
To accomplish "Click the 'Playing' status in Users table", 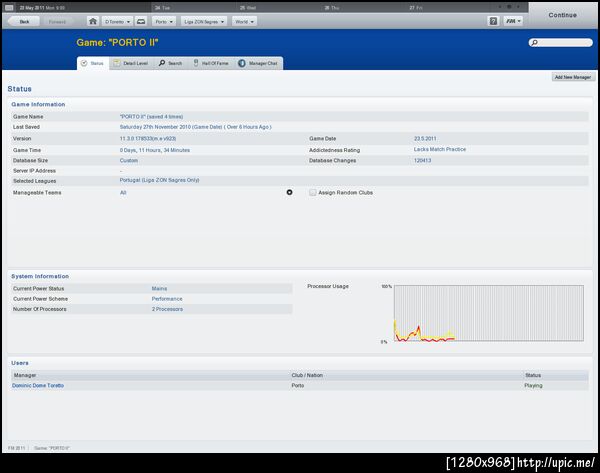I will pyautogui.click(x=533, y=385).
